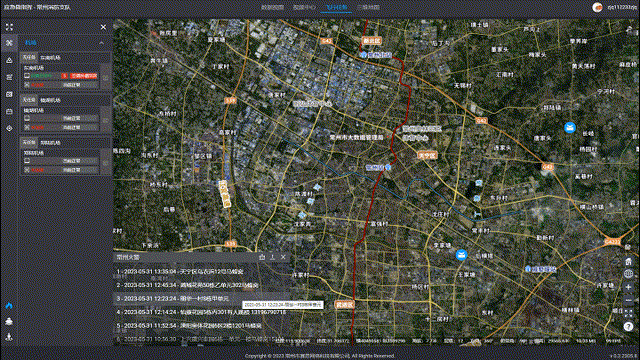This screenshot has width=640, height=360.
Task: Select alarm entry dated 2023-05-31 12:14:24
Action: 201,312
